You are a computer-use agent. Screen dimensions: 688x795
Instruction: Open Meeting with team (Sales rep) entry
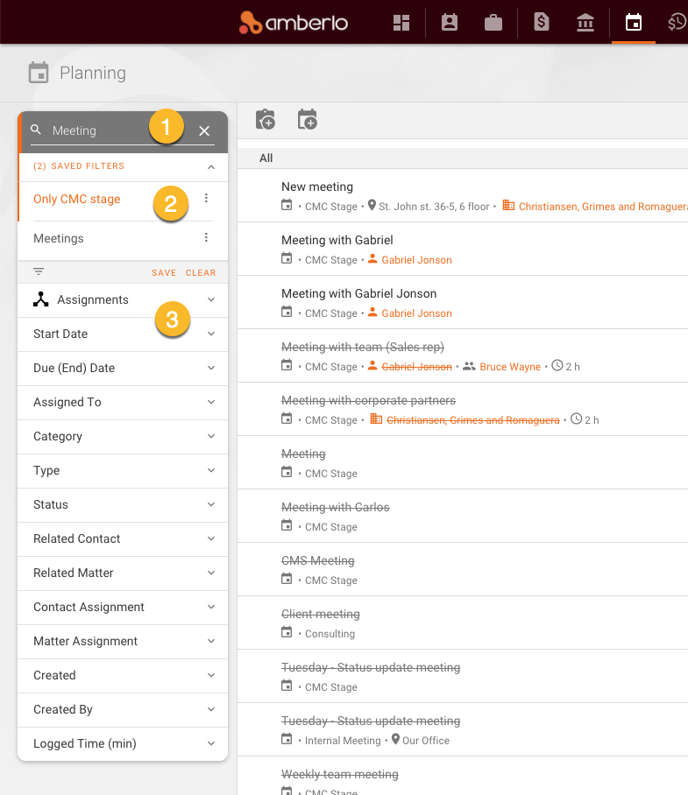[363, 347]
